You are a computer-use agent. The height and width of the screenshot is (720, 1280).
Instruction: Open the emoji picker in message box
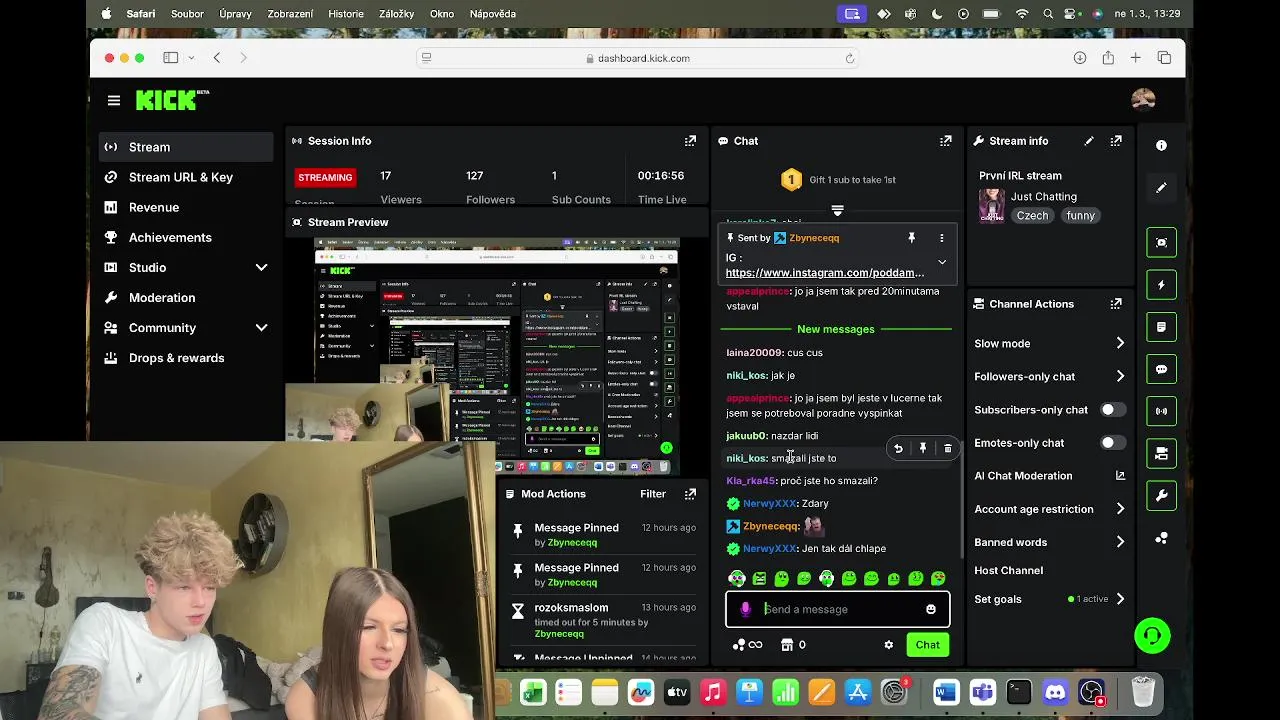(x=931, y=609)
